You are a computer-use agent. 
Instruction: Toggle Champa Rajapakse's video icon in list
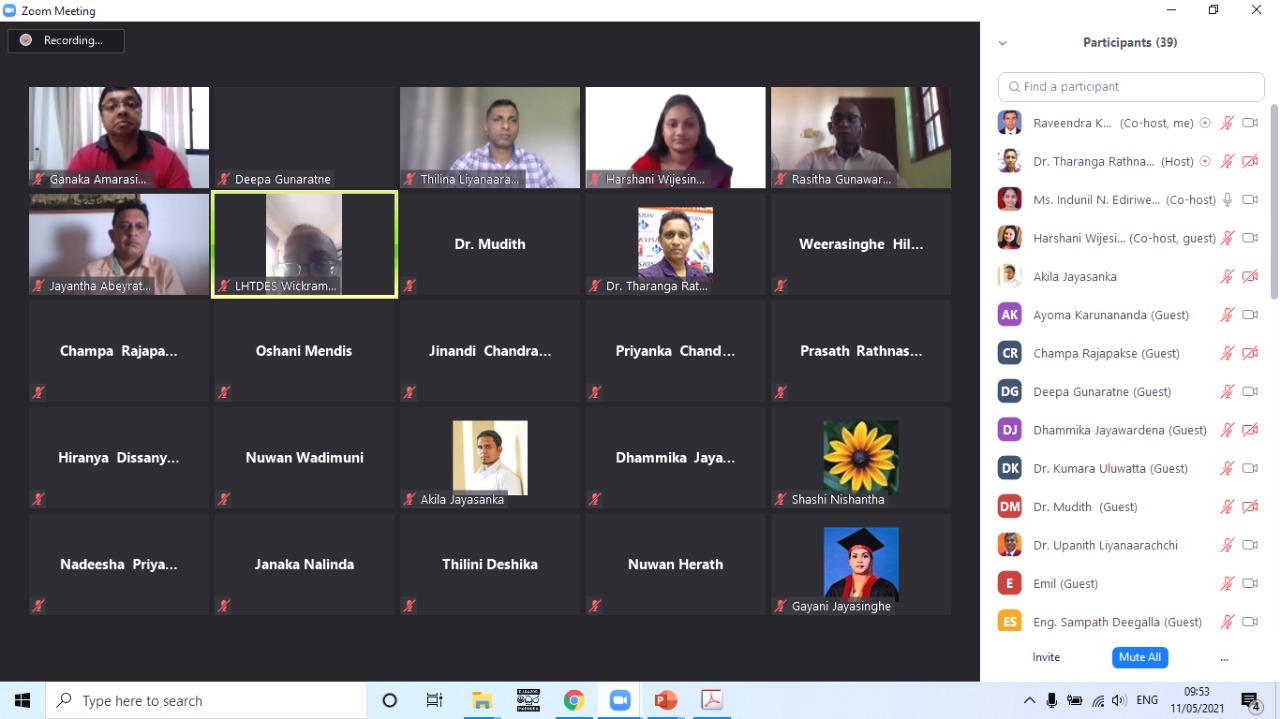tap(1250, 353)
